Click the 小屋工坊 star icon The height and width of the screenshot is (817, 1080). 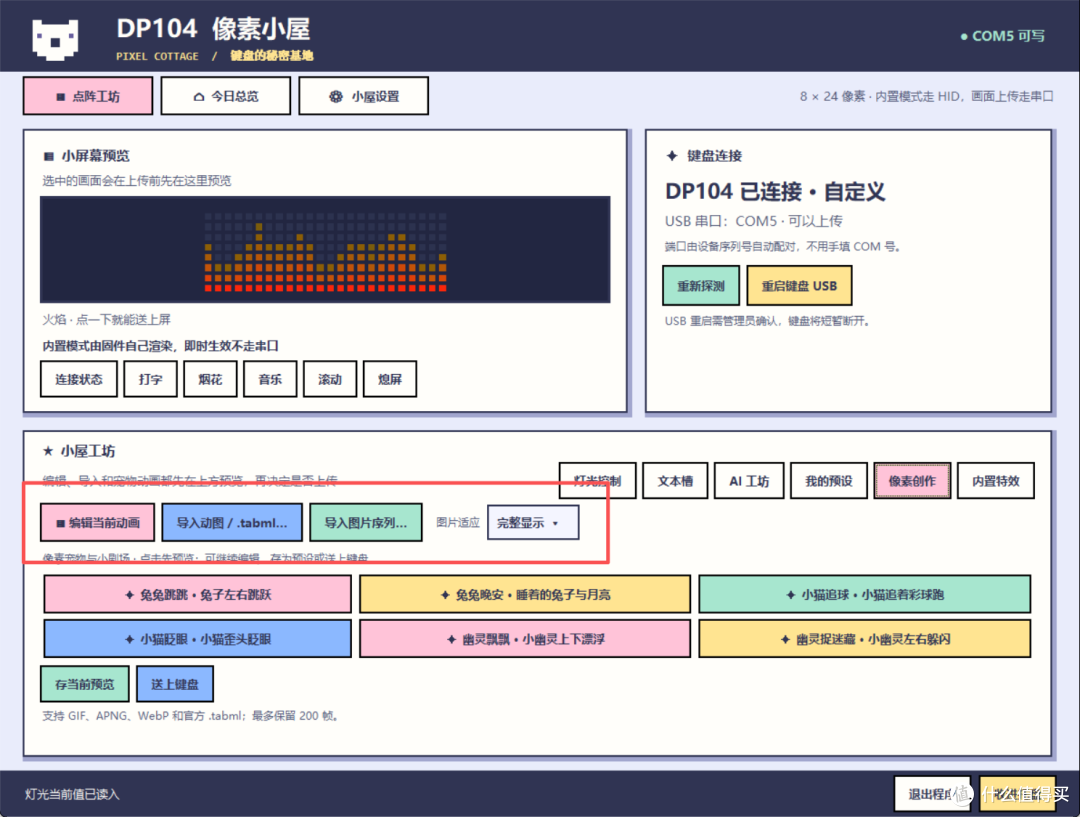point(48,451)
